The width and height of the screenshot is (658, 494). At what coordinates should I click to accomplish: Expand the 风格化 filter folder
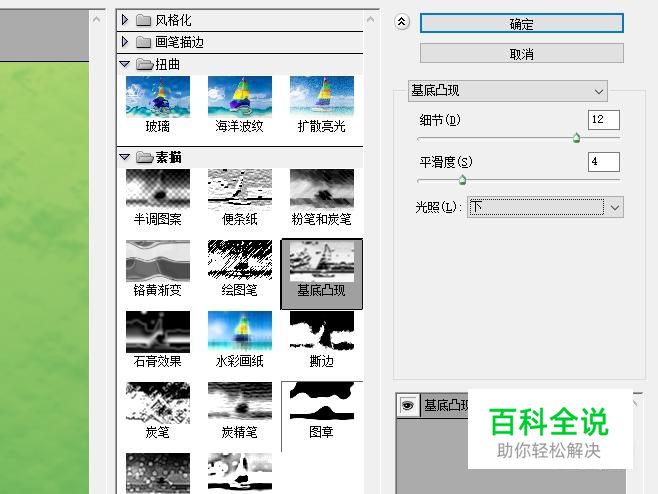(x=125, y=20)
